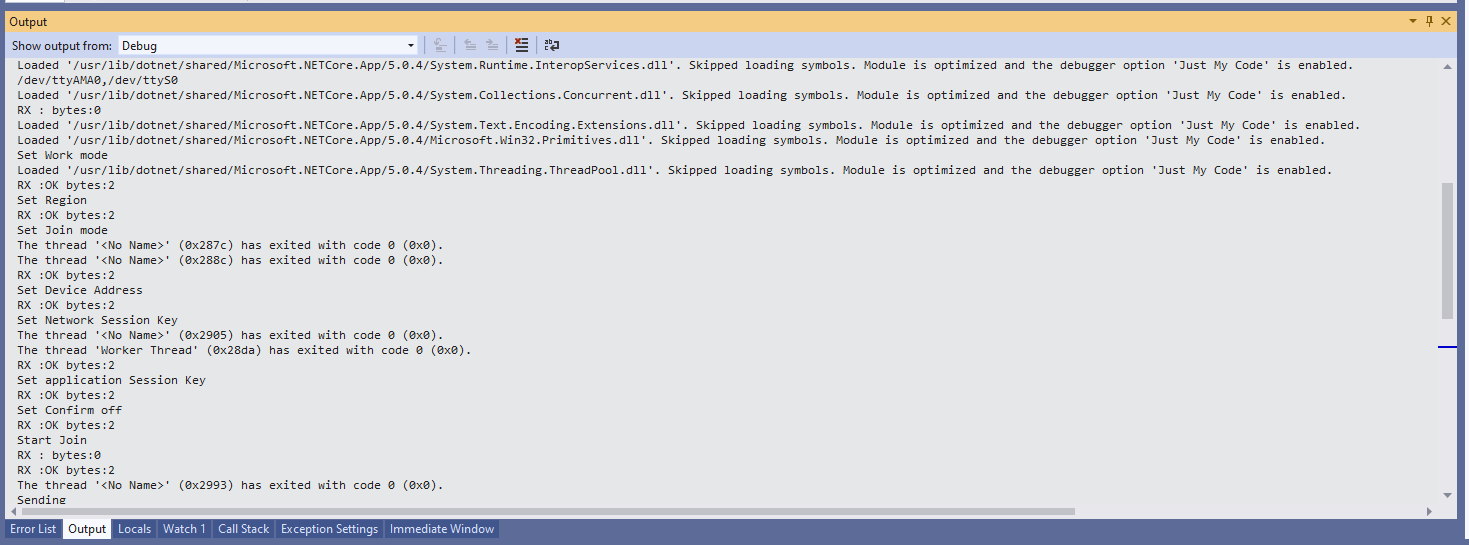Close the Output panel
This screenshot has height=545, width=1469.
click(1447, 21)
